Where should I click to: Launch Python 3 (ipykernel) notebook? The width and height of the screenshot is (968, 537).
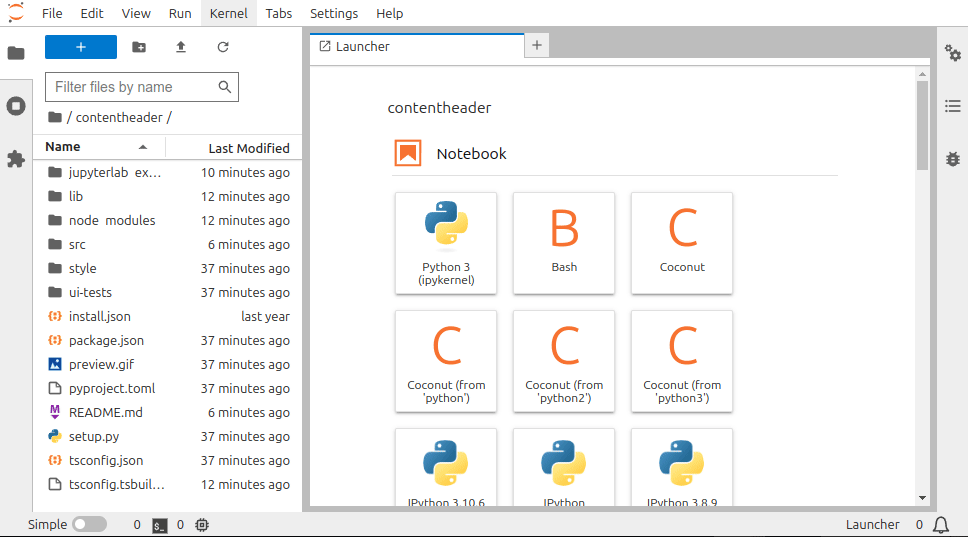pyautogui.click(x=446, y=243)
